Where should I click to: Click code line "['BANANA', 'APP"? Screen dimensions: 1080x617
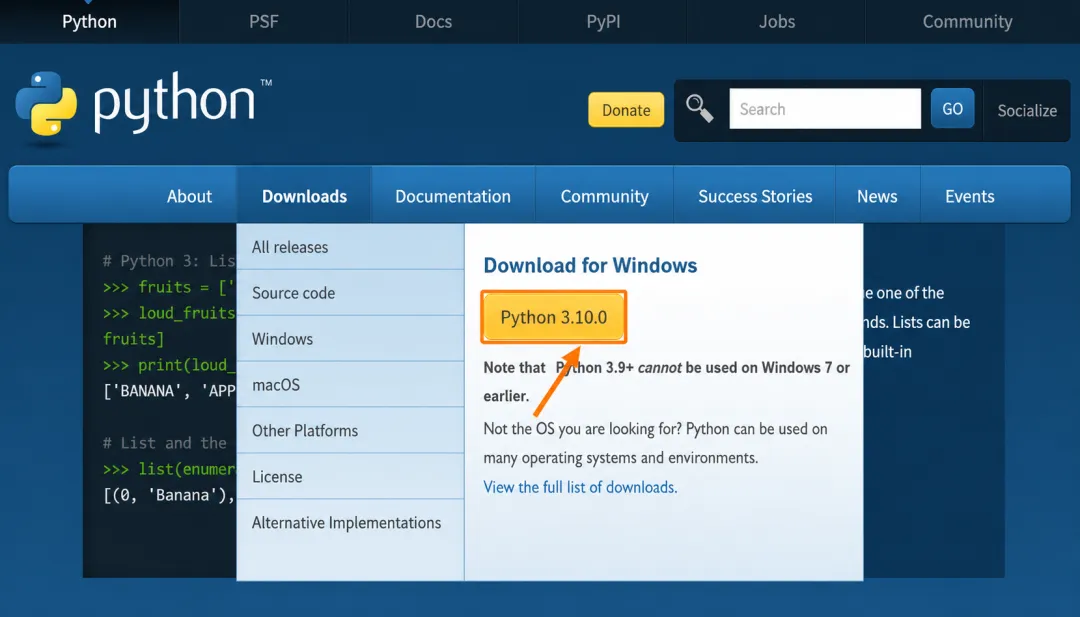[x=169, y=391]
